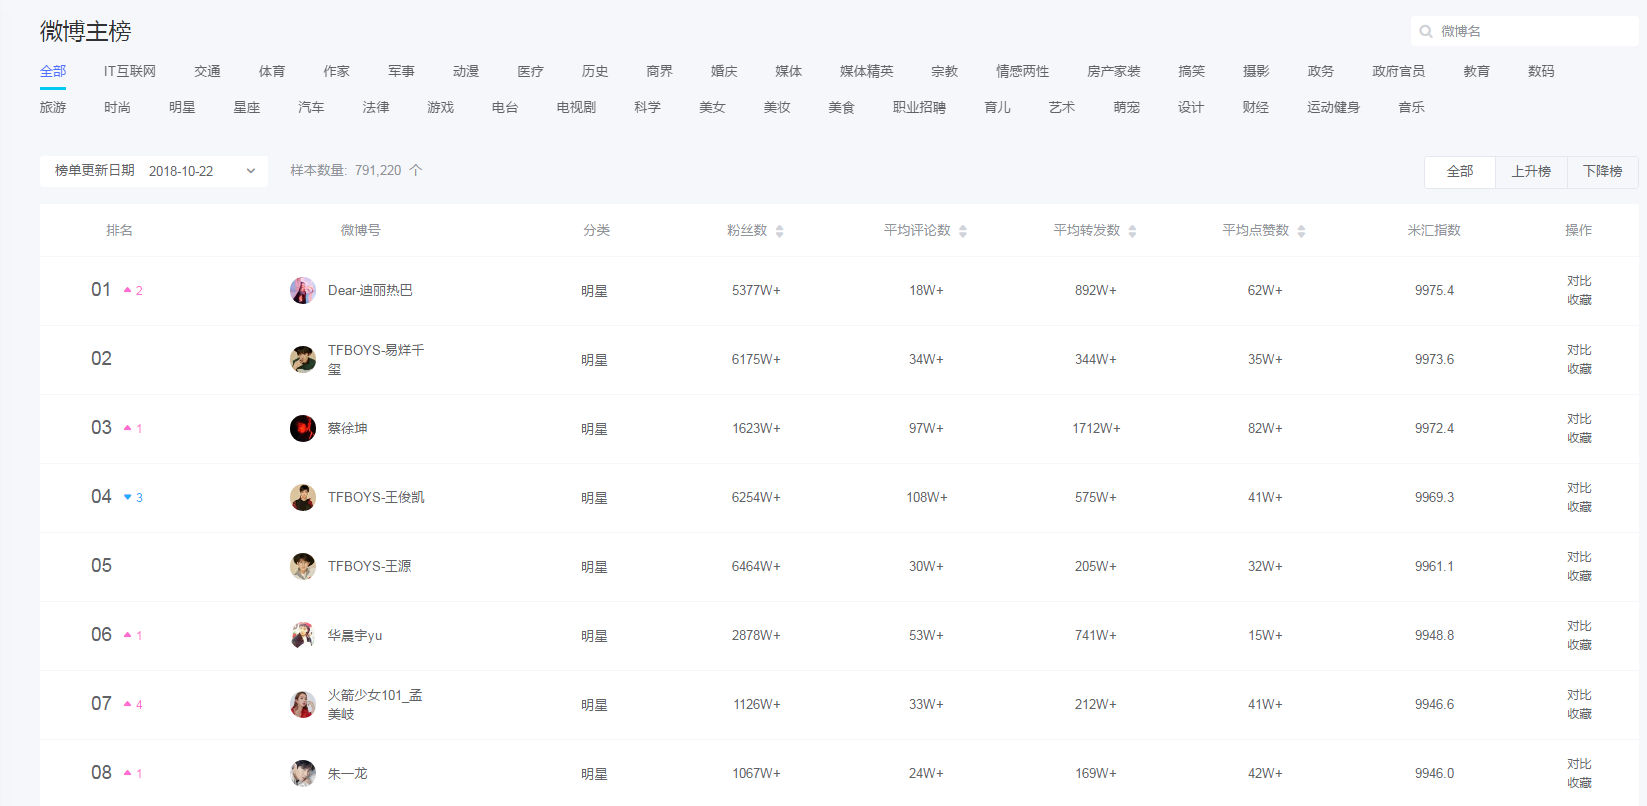Sort by 粉丝数 column arrows
1647x806 pixels.
[779, 231]
